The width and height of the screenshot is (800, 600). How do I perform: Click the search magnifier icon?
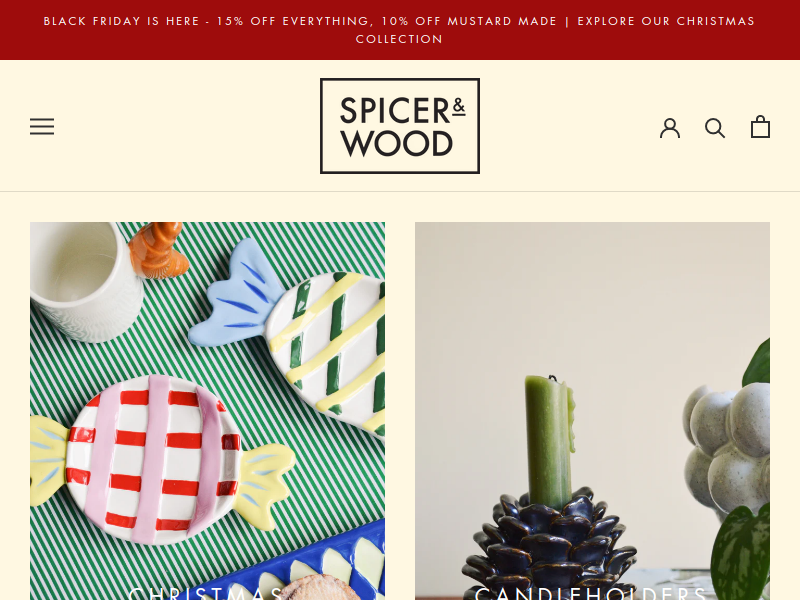tap(715, 128)
